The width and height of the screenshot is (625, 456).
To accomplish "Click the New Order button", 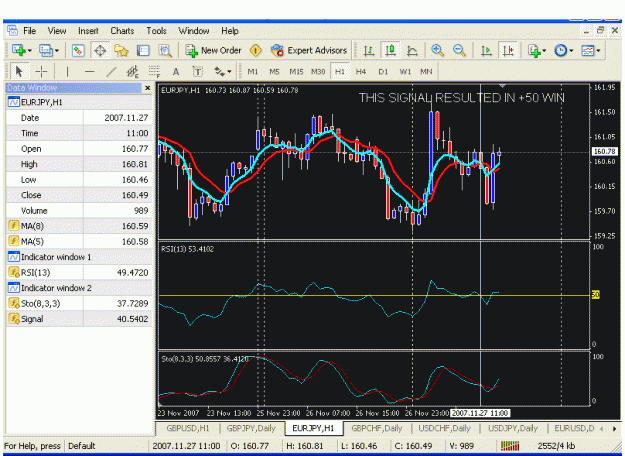I will (x=213, y=51).
